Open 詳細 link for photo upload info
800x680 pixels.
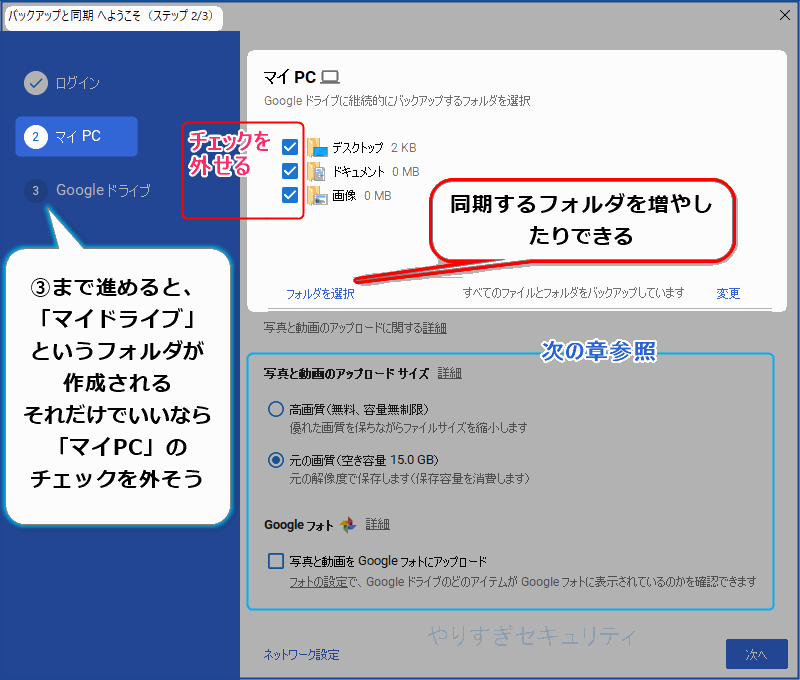tap(435, 328)
